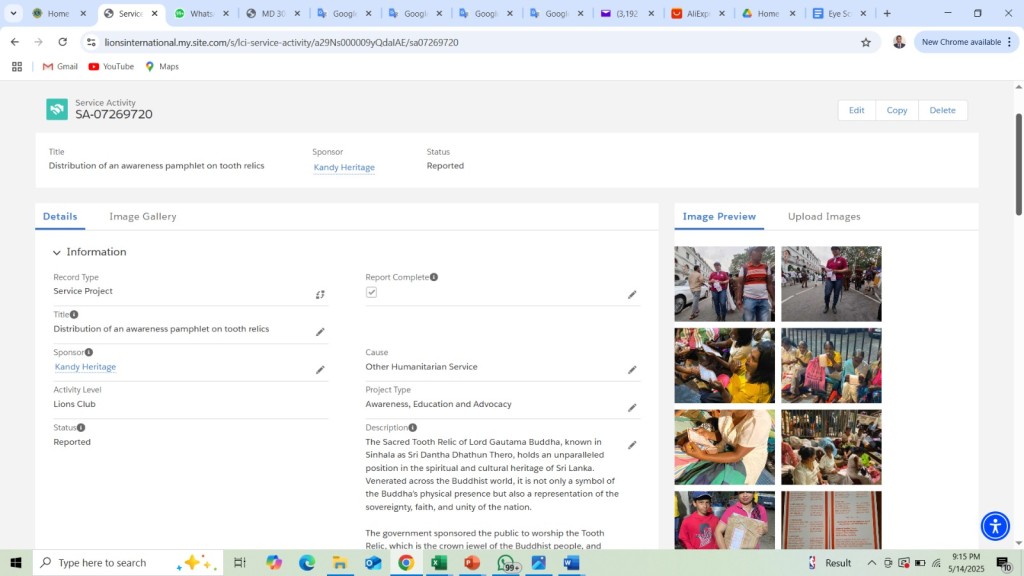The width and height of the screenshot is (1024, 576).
Task: Open Microsoft Edge from the taskbar
Action: (307, 562)
